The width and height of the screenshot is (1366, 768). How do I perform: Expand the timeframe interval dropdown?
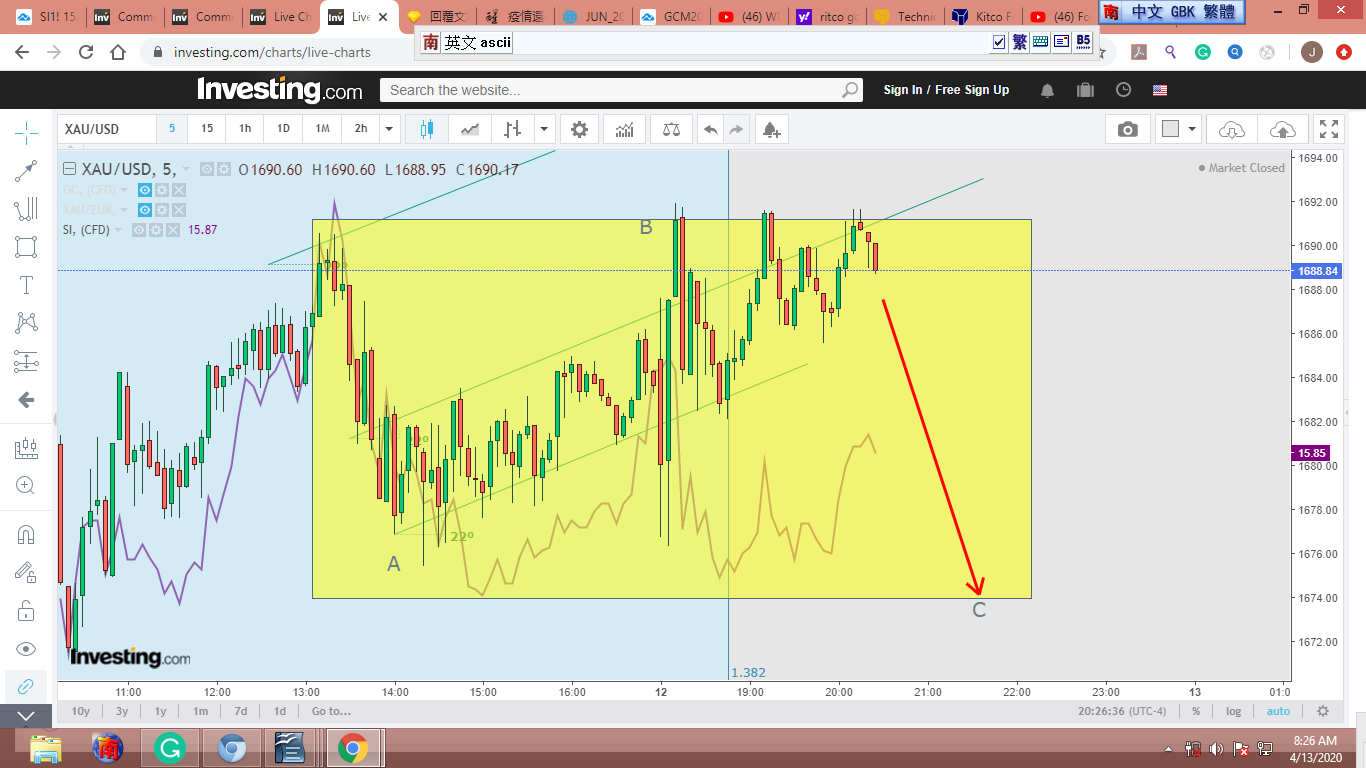coord(390,129)
